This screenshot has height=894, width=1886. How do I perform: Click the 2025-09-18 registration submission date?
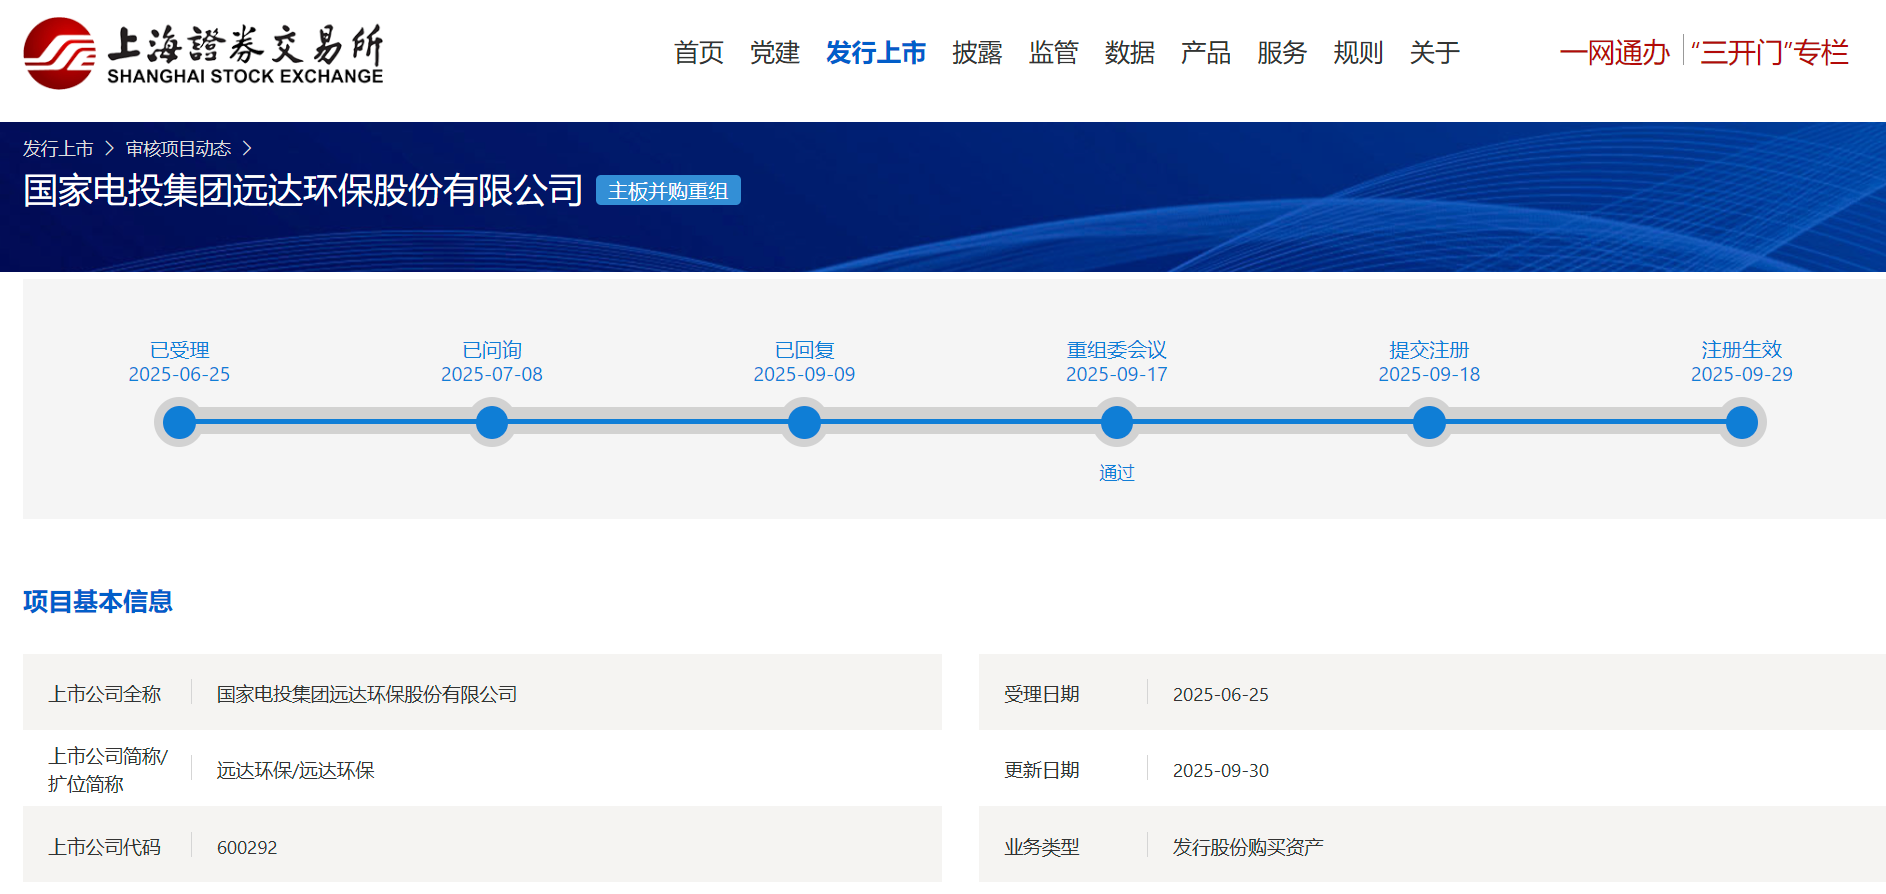point(1429,374)
